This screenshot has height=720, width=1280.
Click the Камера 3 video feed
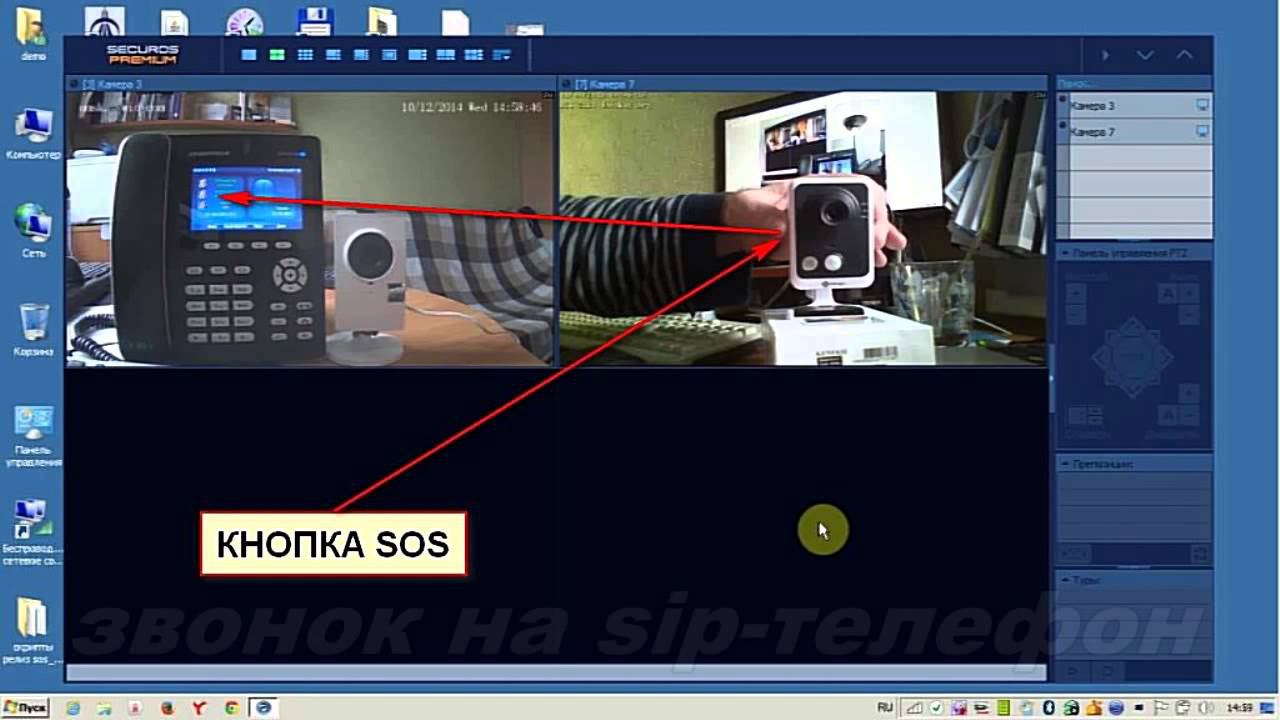tap(310, 229)
